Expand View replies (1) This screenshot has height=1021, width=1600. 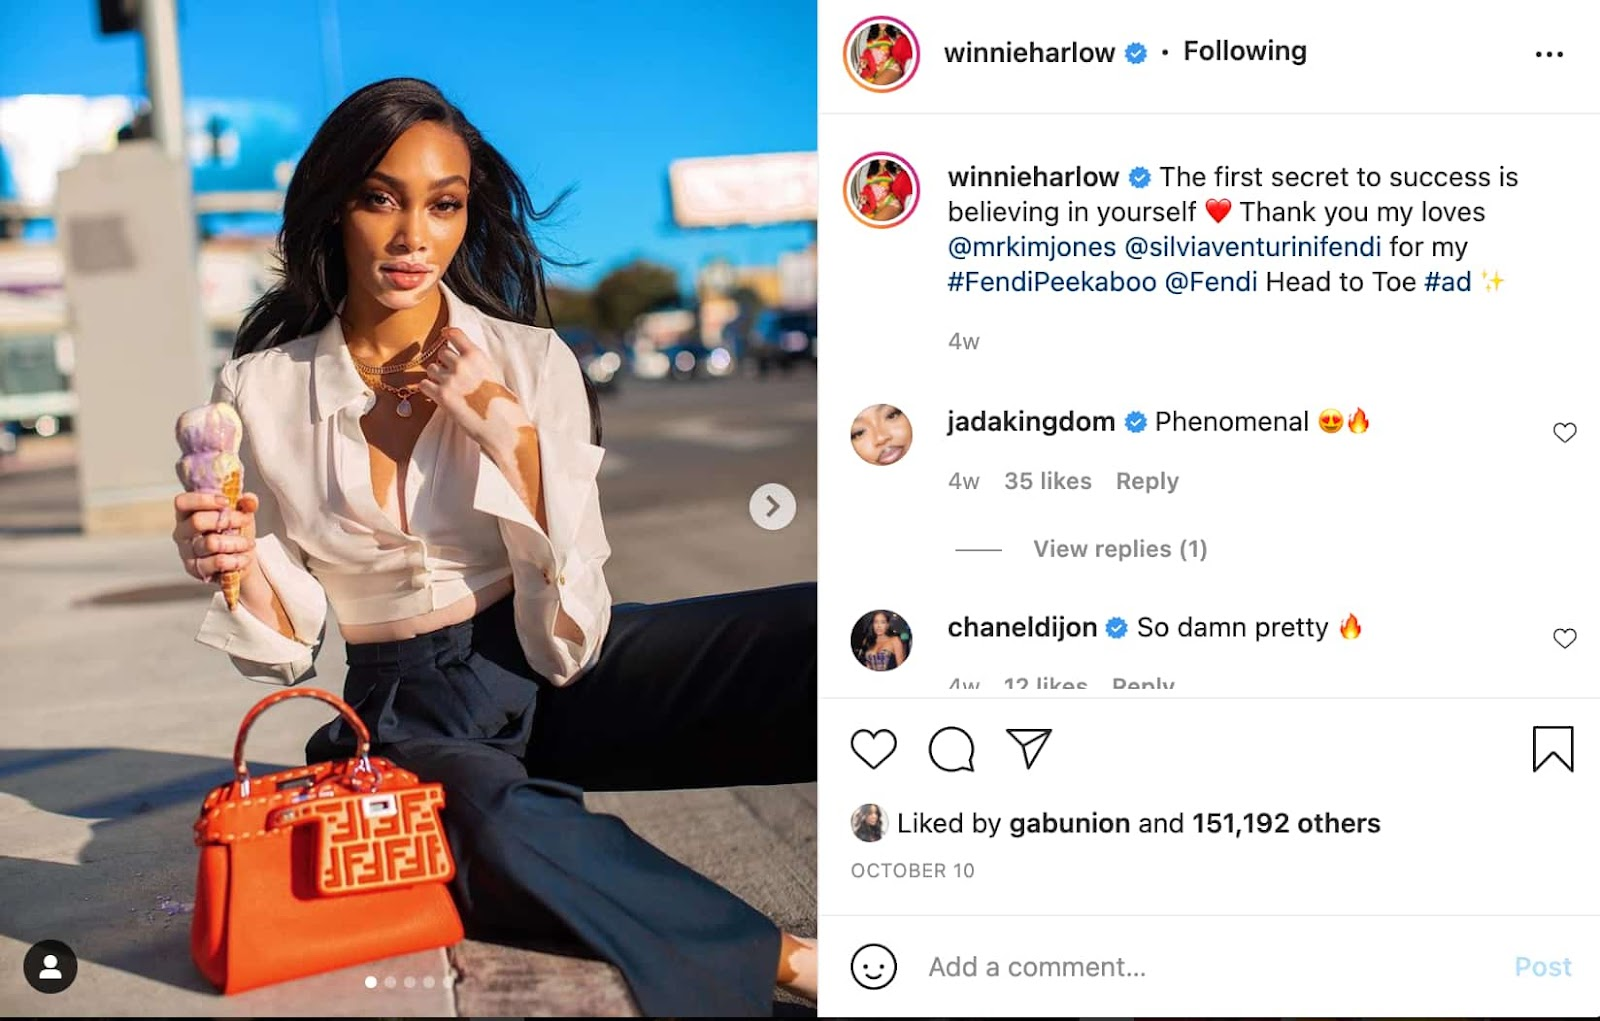pyautogui.click(x=1120, y=549)
